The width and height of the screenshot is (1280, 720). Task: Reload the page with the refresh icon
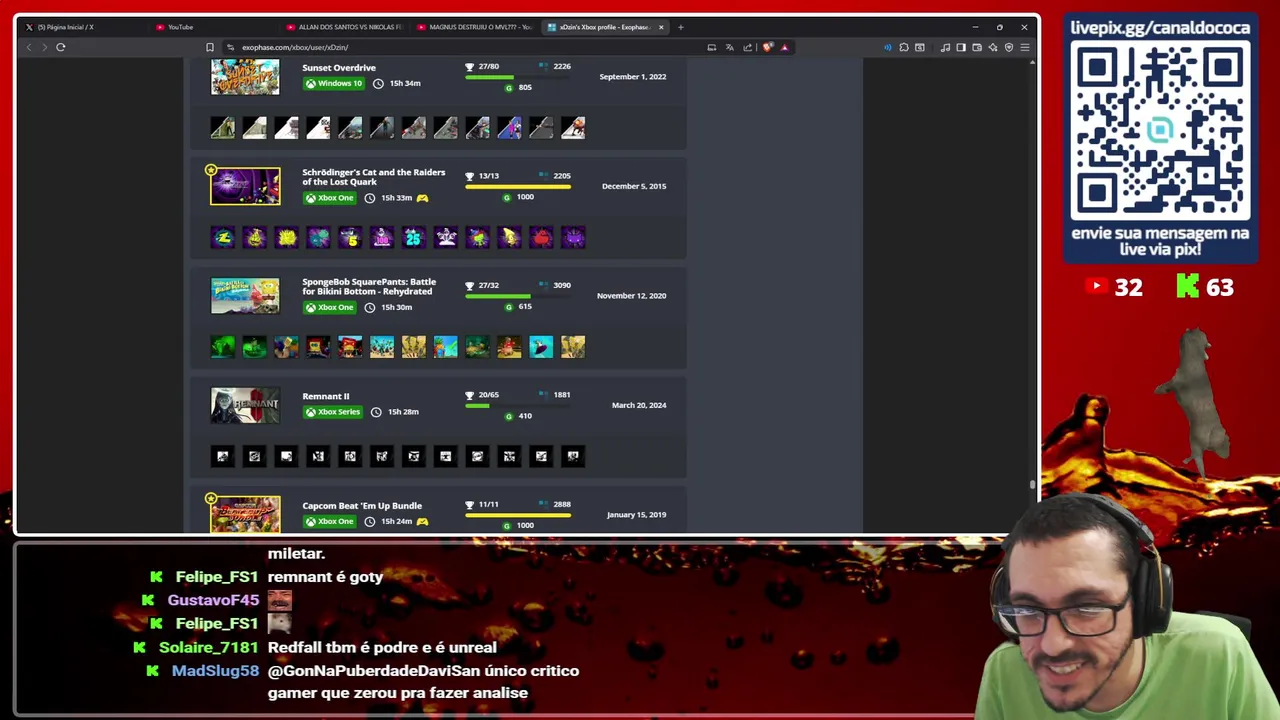[x=61, y=47]
